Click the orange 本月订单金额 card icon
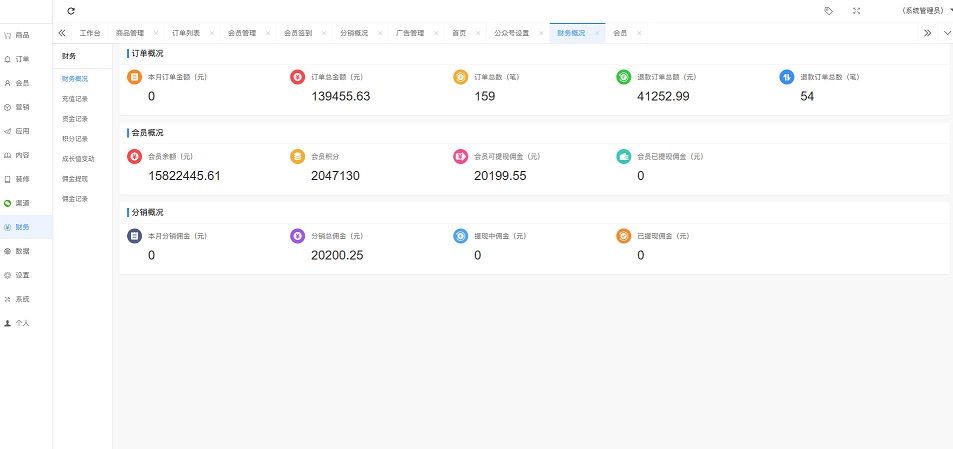Screen dimensions: 953x449 coord(134,77)
